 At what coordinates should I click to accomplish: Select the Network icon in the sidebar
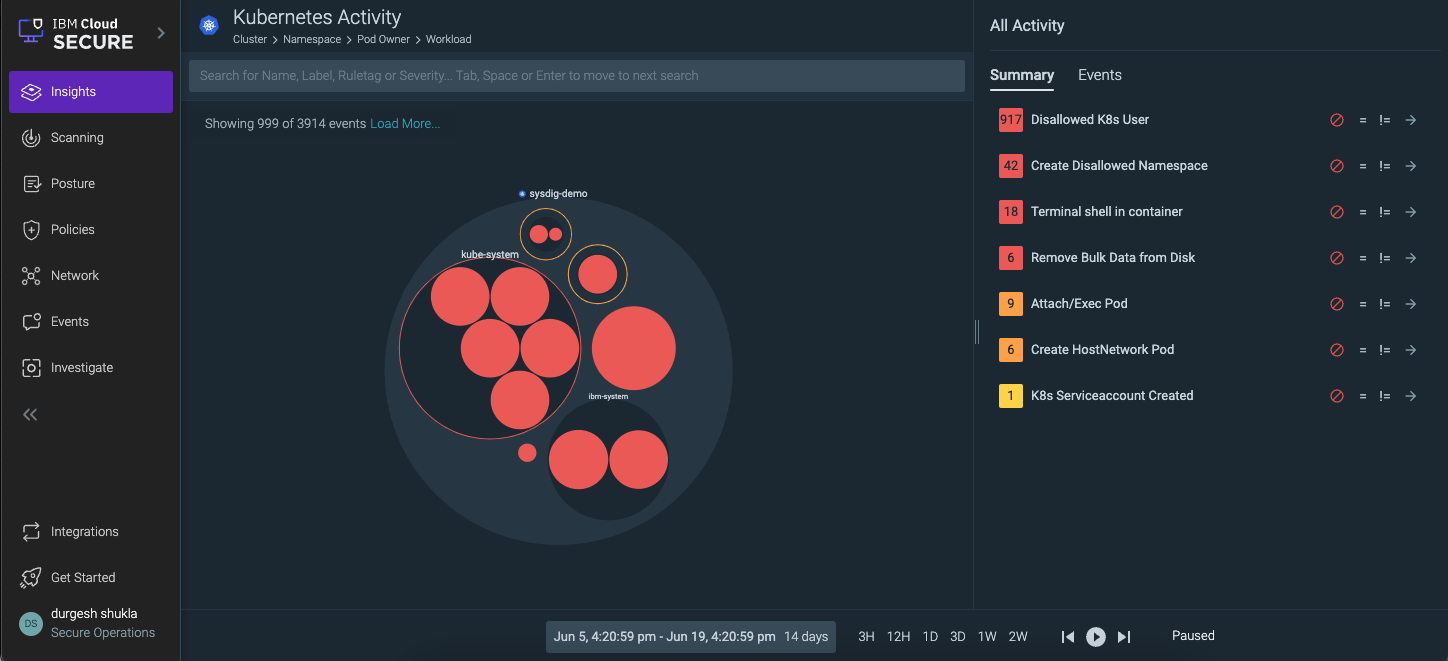click(x=30, y=275)
